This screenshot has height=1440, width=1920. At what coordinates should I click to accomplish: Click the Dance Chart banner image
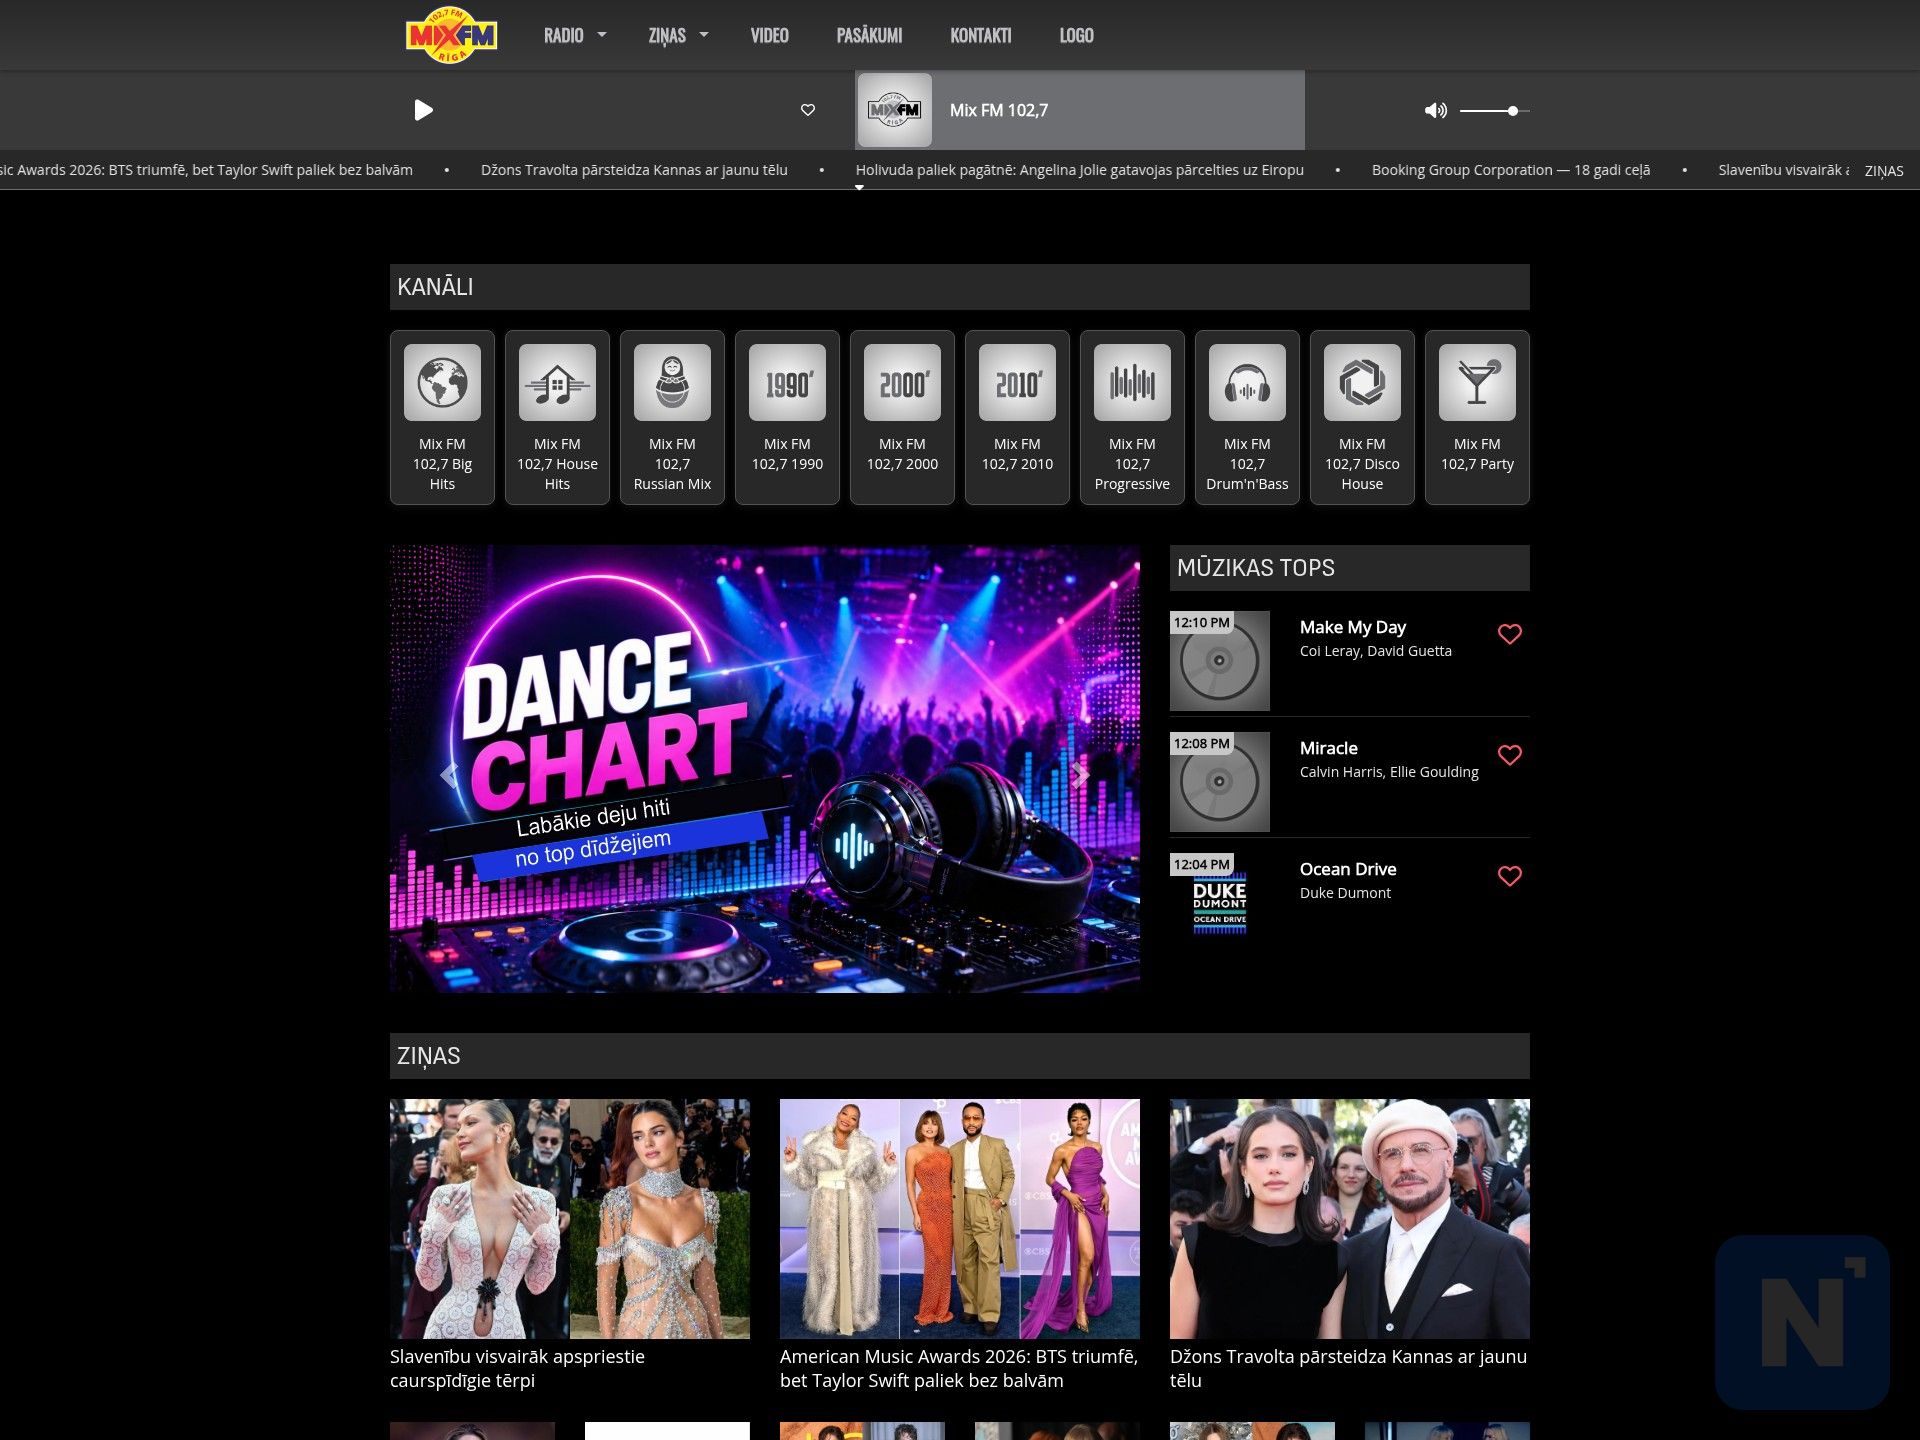tap(765, 769)
